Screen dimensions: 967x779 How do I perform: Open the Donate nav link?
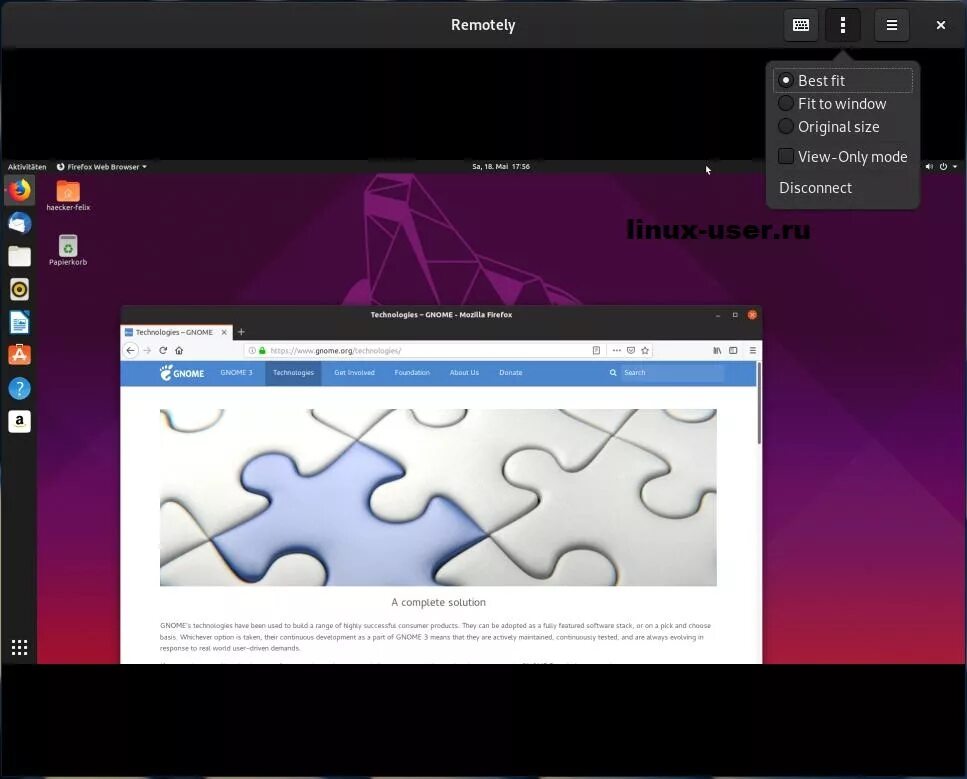tap(511, 373)
